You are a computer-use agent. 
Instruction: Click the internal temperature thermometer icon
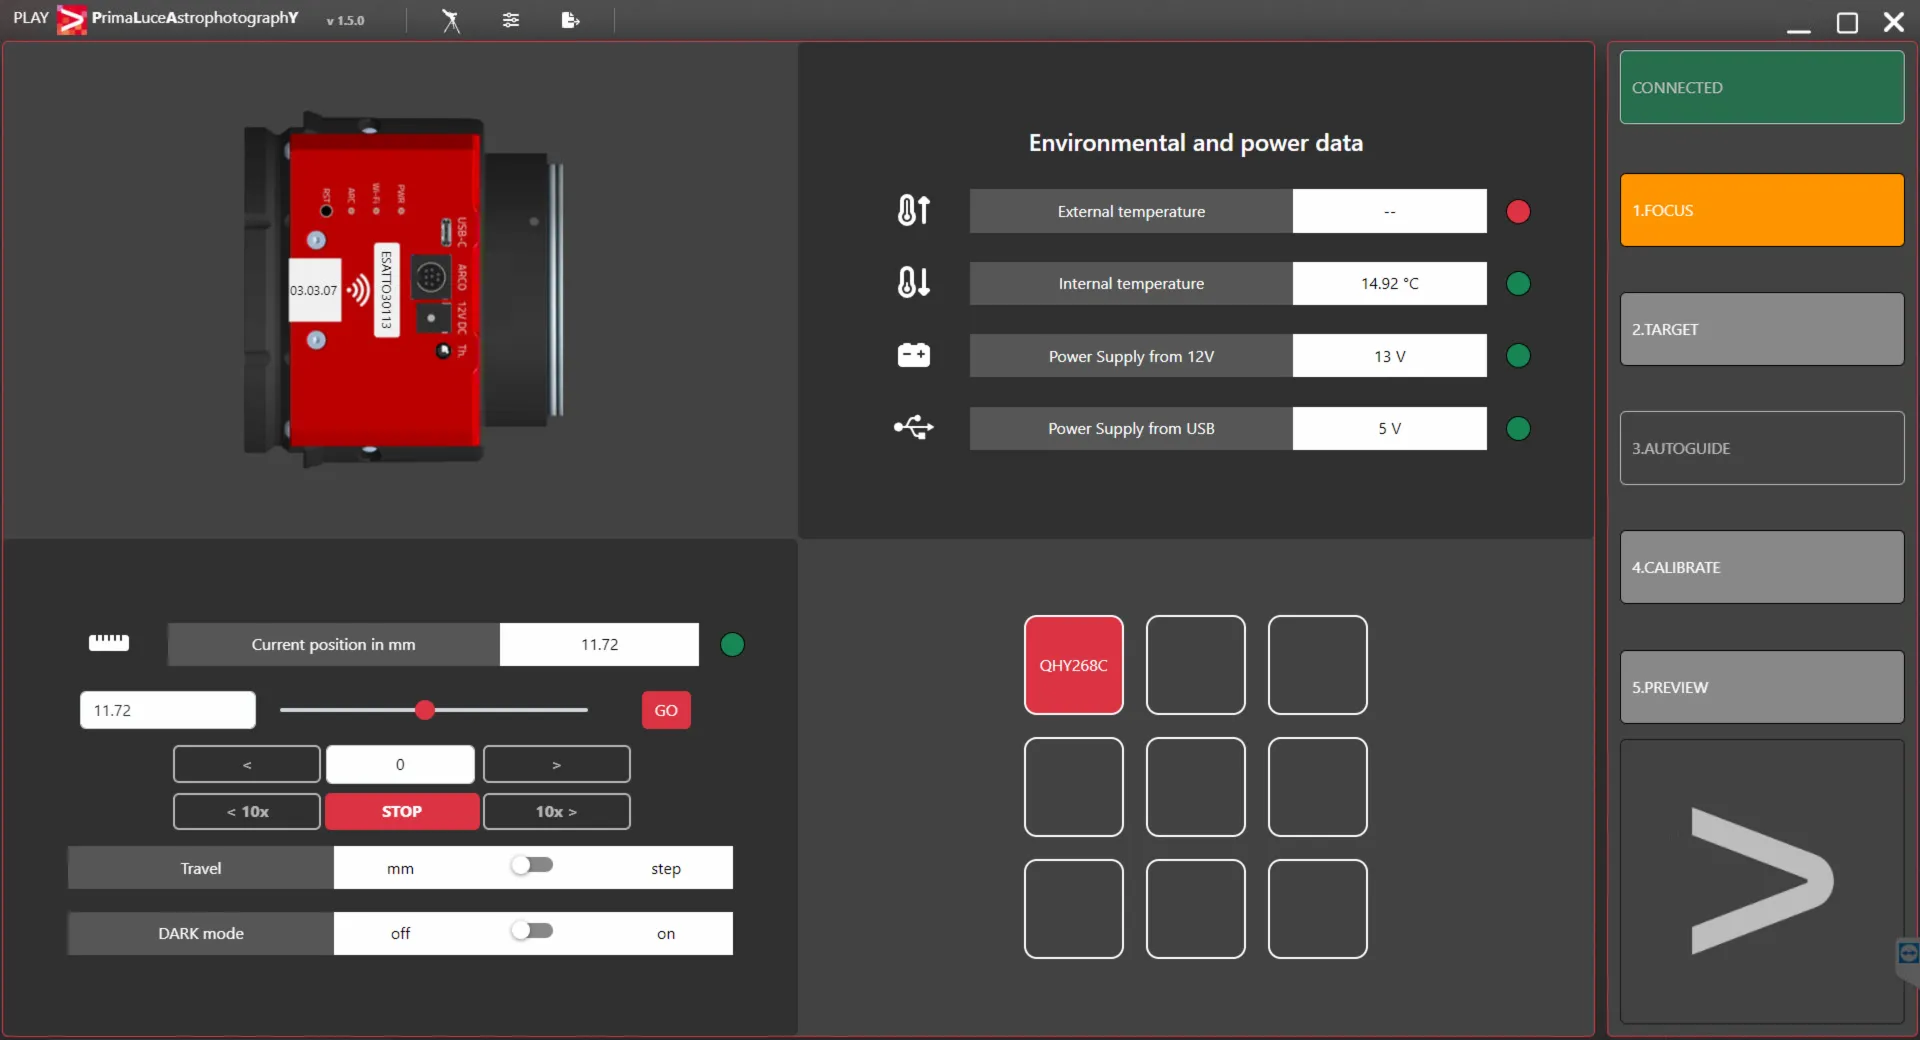click(913, 283)
